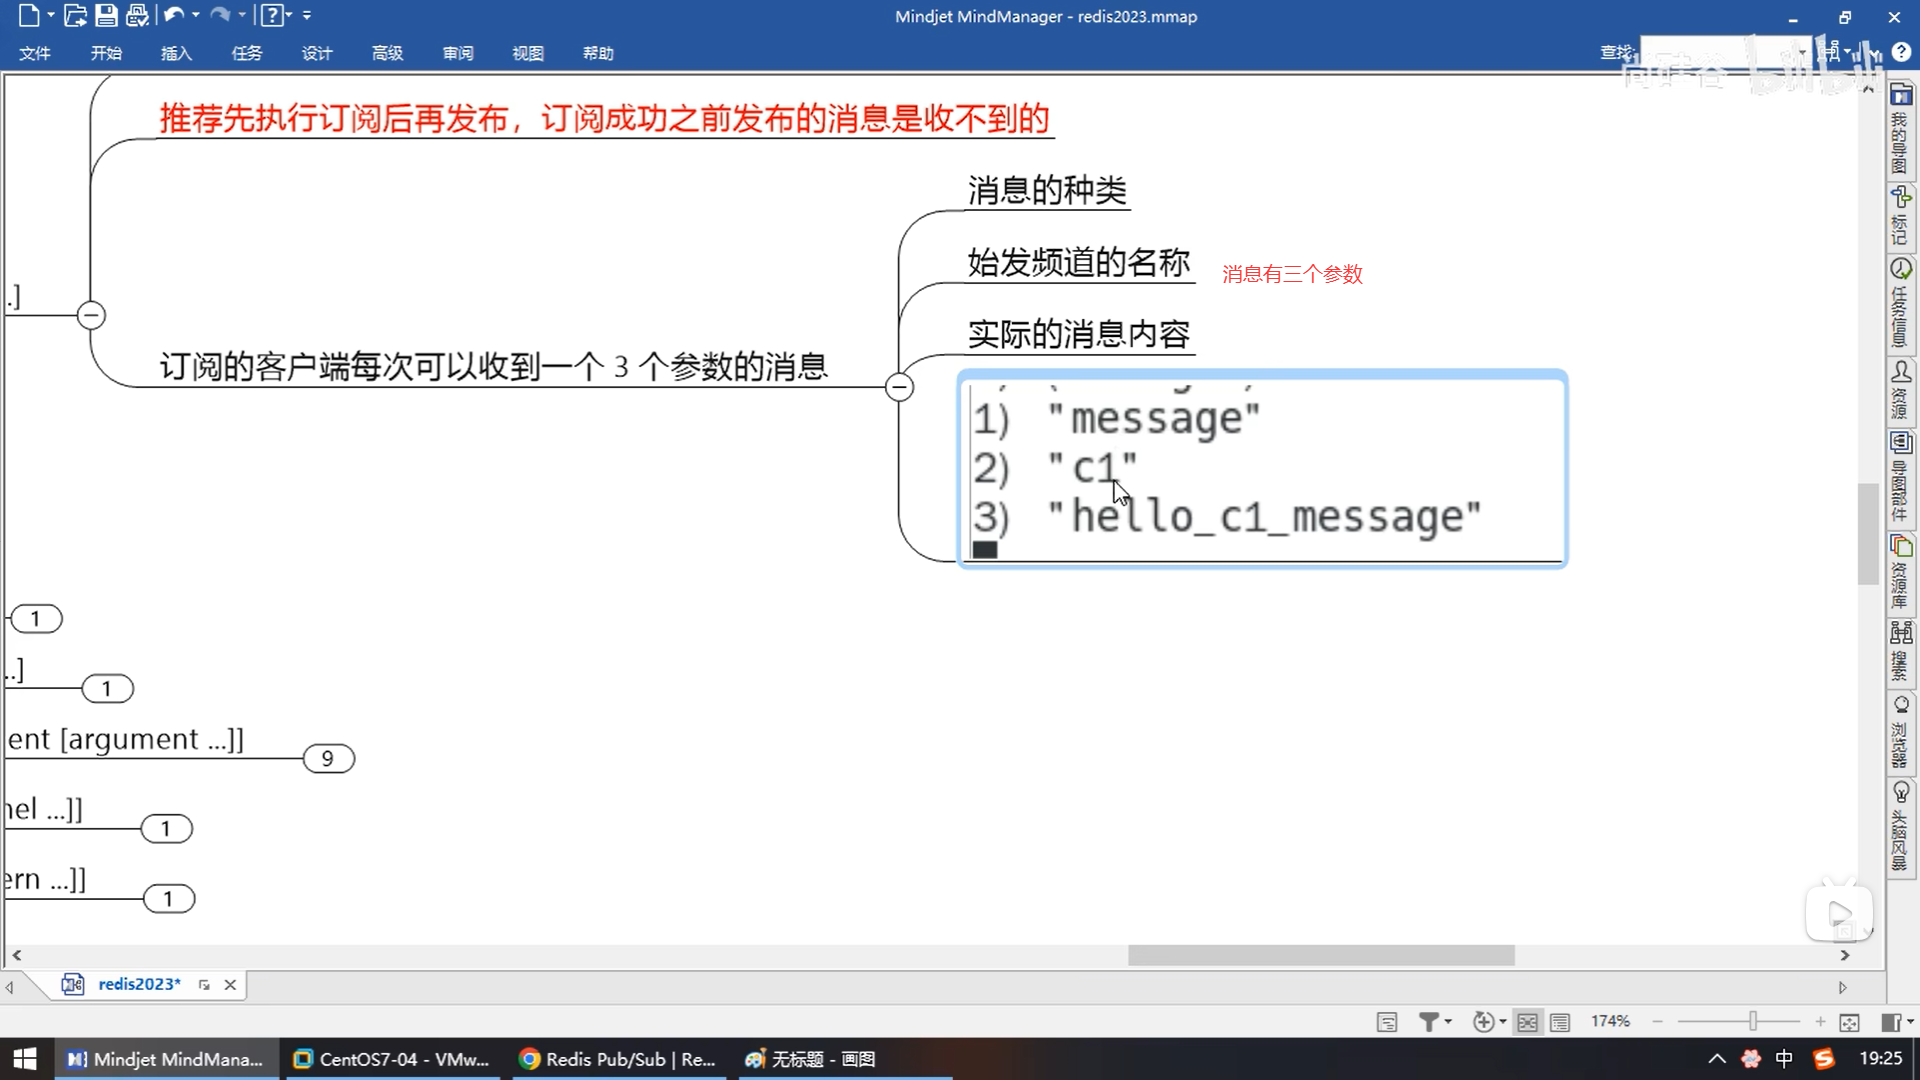Open the 视图 menu tab
Image resolution: width=1920 pixels, height=1080 pixels.
click(528, 53)
